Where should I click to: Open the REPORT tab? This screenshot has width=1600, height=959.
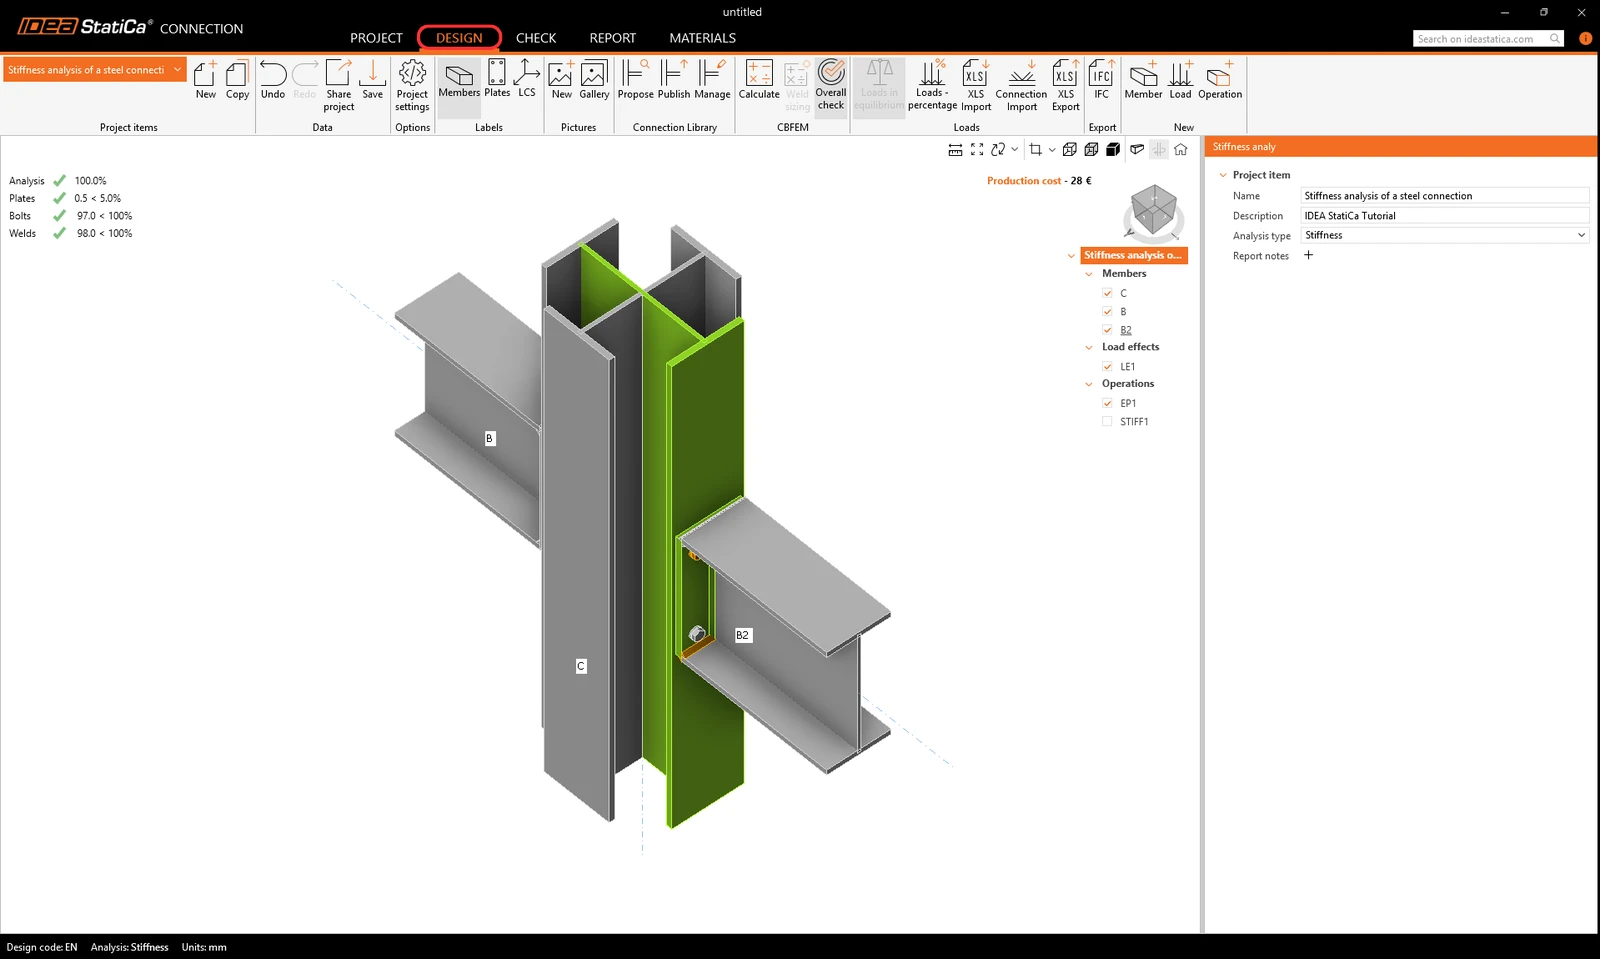tap(613, 38)
